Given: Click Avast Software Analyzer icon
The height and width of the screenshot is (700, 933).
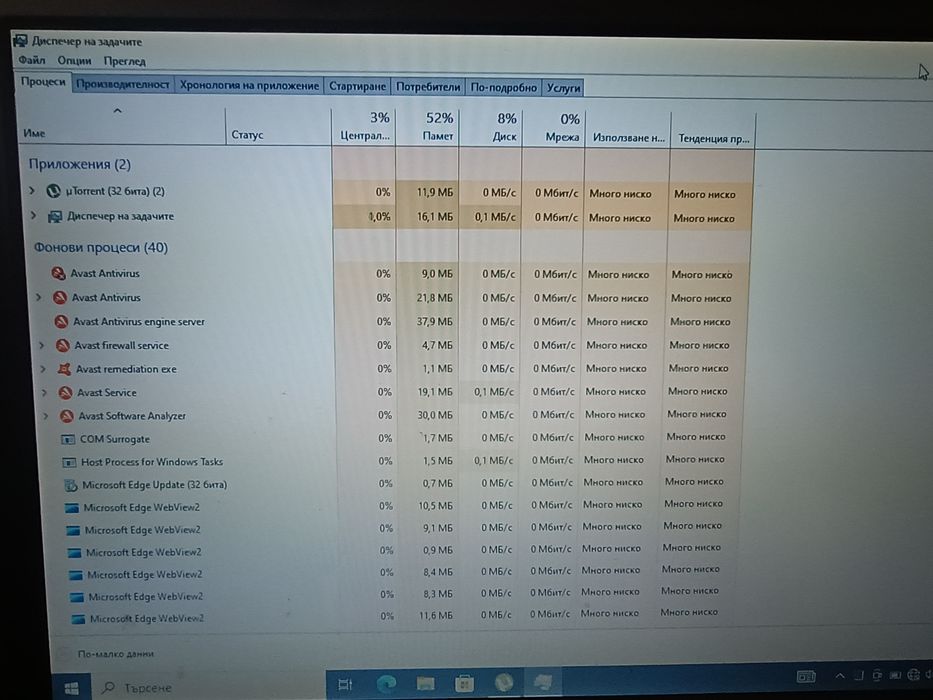Looking at the screenshot, I should pyautogui.click(x=67, y=416).
